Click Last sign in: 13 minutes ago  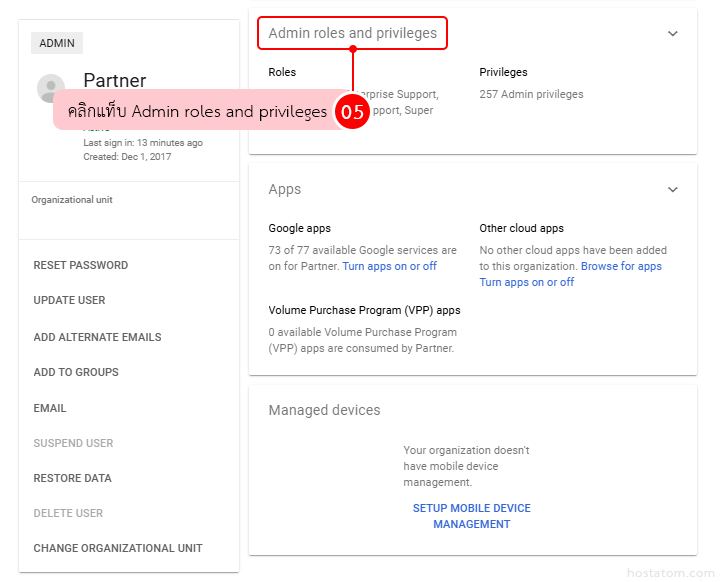click(x=143, y=143)
